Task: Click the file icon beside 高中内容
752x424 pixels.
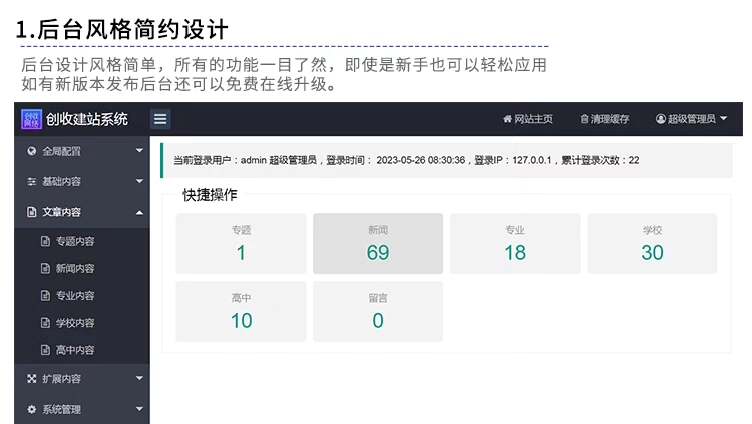Action: (x=45, y=350)
